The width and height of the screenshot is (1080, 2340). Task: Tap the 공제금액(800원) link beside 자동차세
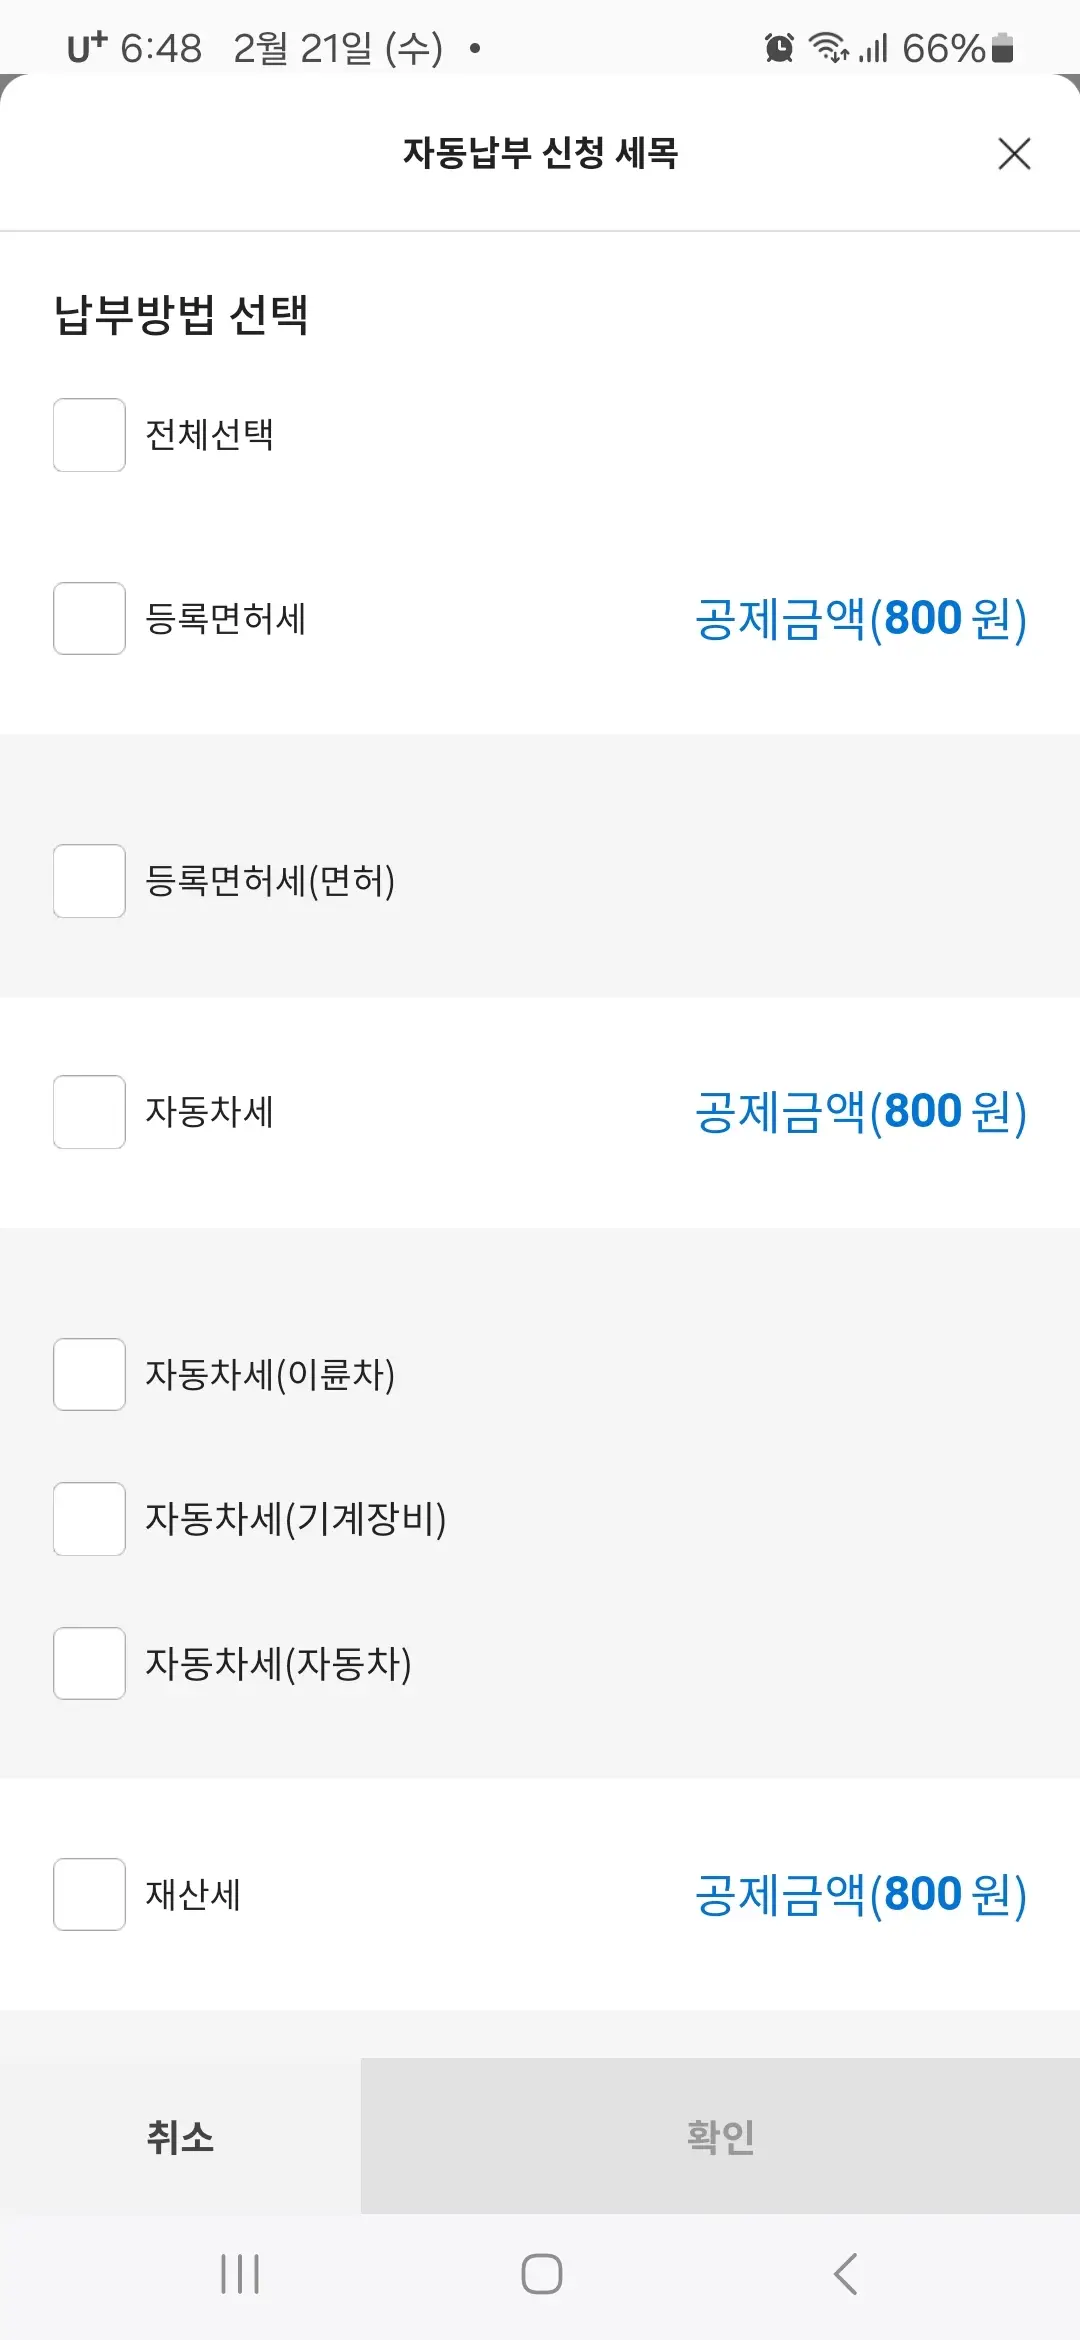pyautogui.click(x=858, y=1113)
